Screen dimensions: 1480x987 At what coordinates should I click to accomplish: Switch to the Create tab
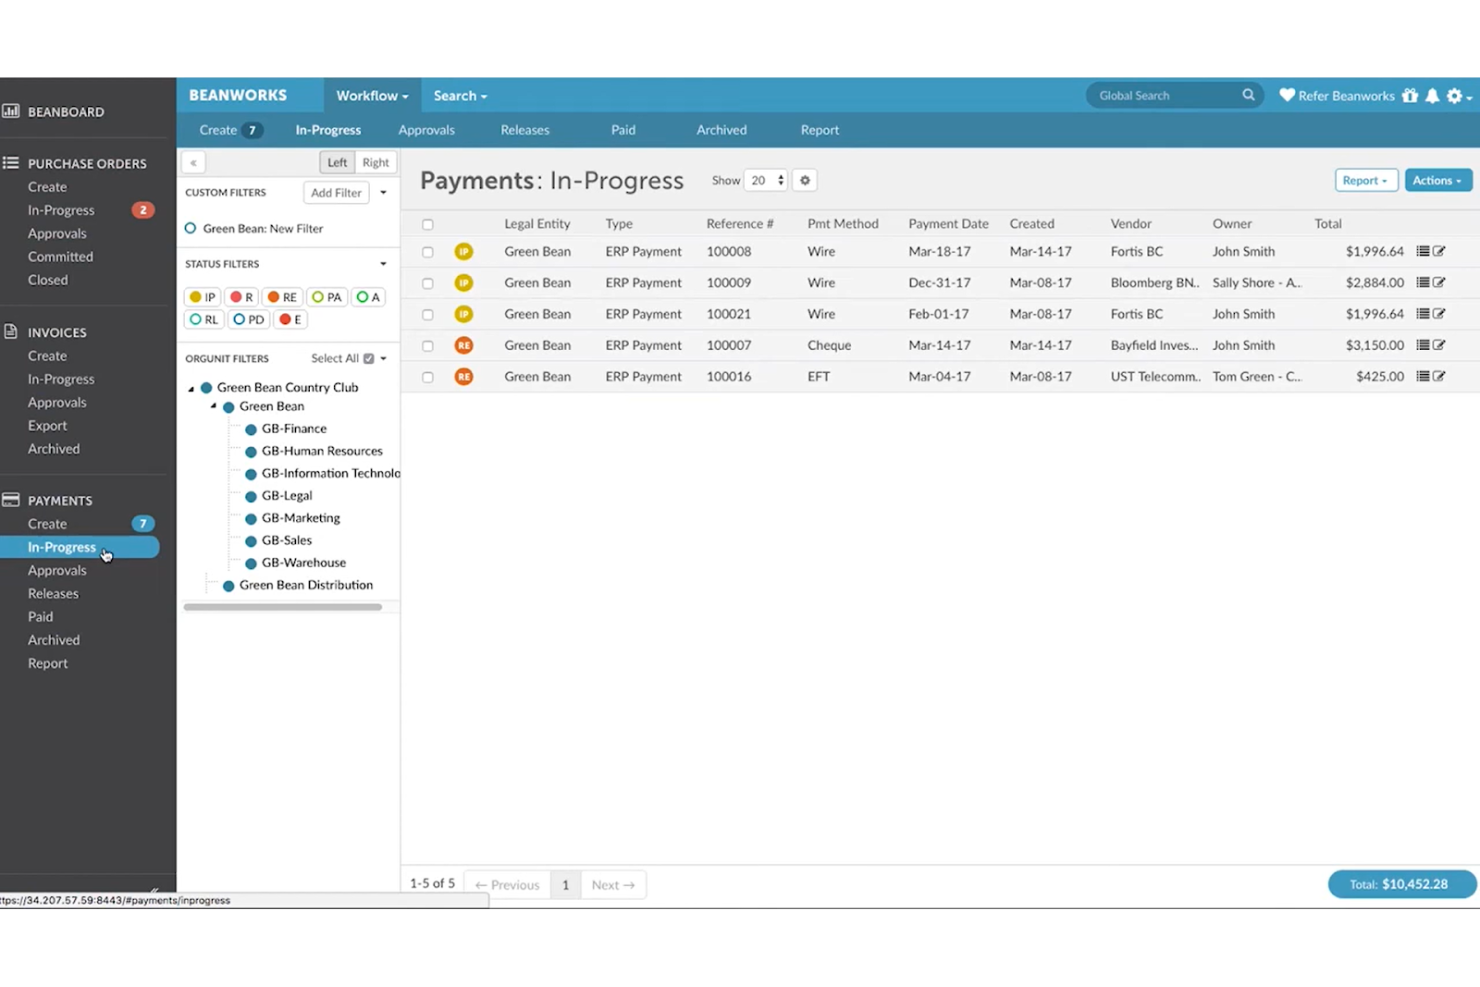(230, 130)
